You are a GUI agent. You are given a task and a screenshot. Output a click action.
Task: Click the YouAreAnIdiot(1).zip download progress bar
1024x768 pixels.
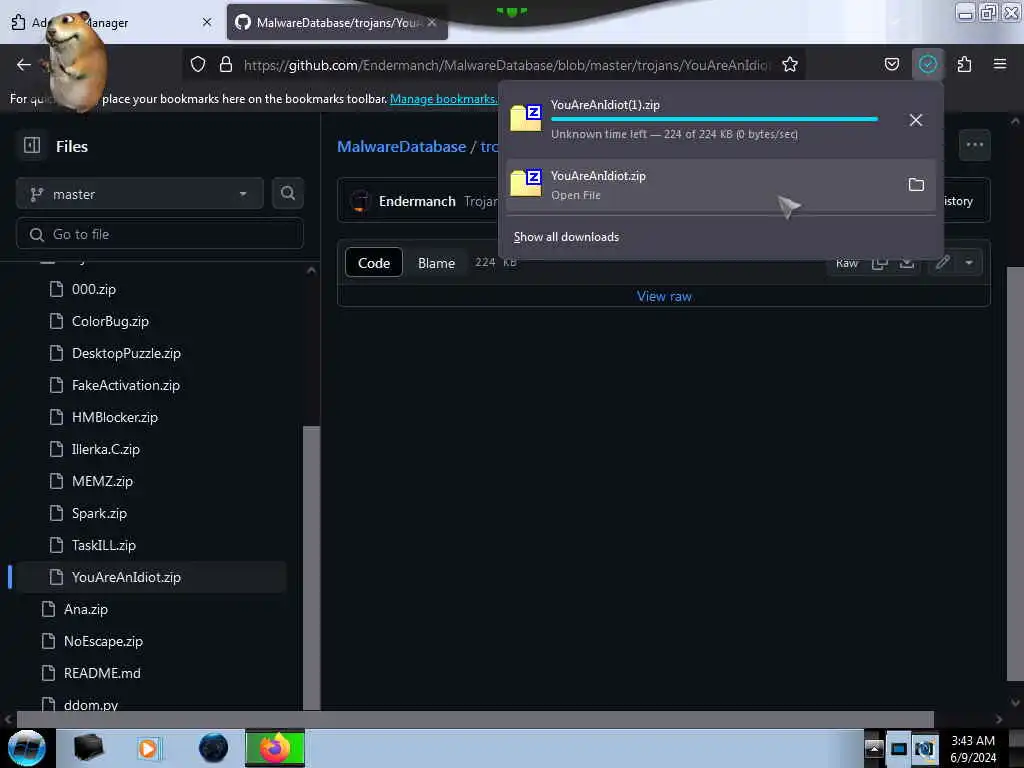714,119
